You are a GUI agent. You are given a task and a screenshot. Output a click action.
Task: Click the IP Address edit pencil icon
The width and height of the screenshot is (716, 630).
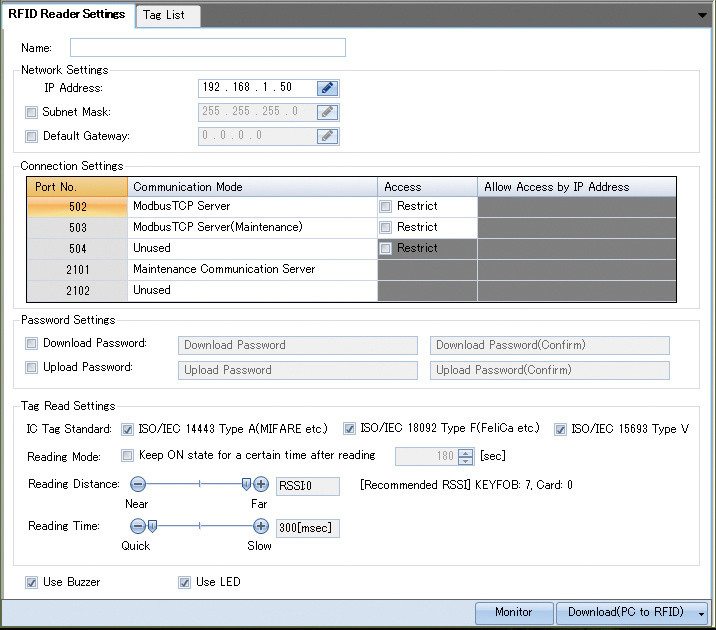coord(327,88)
